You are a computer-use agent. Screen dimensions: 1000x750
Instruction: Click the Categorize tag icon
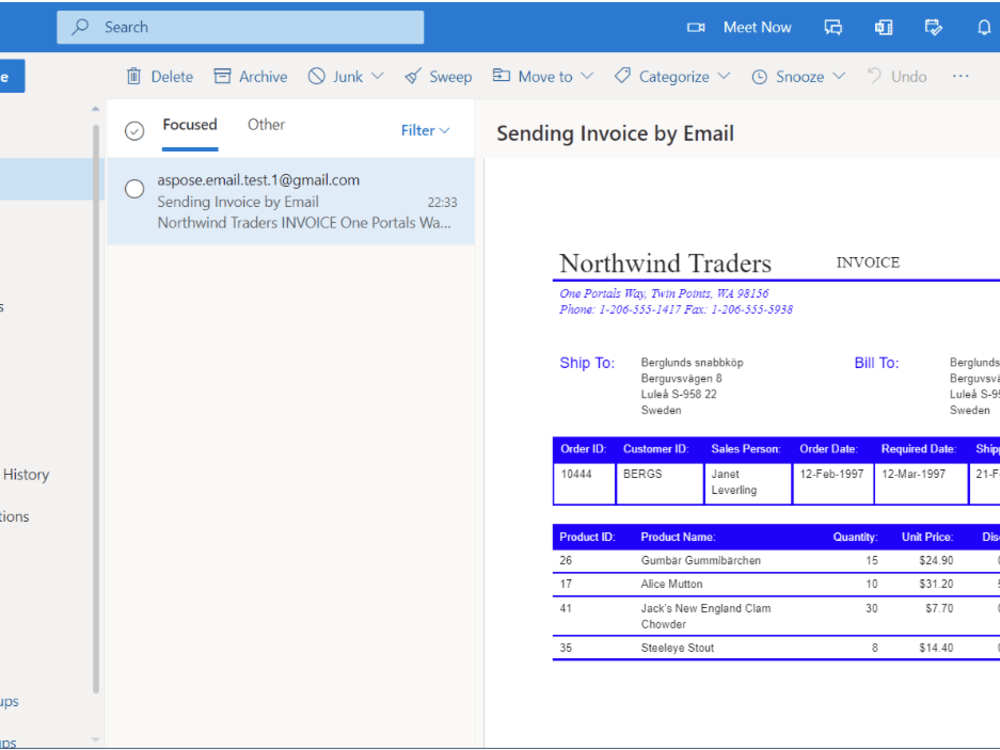pyautogui.click(x=622, y=76)
